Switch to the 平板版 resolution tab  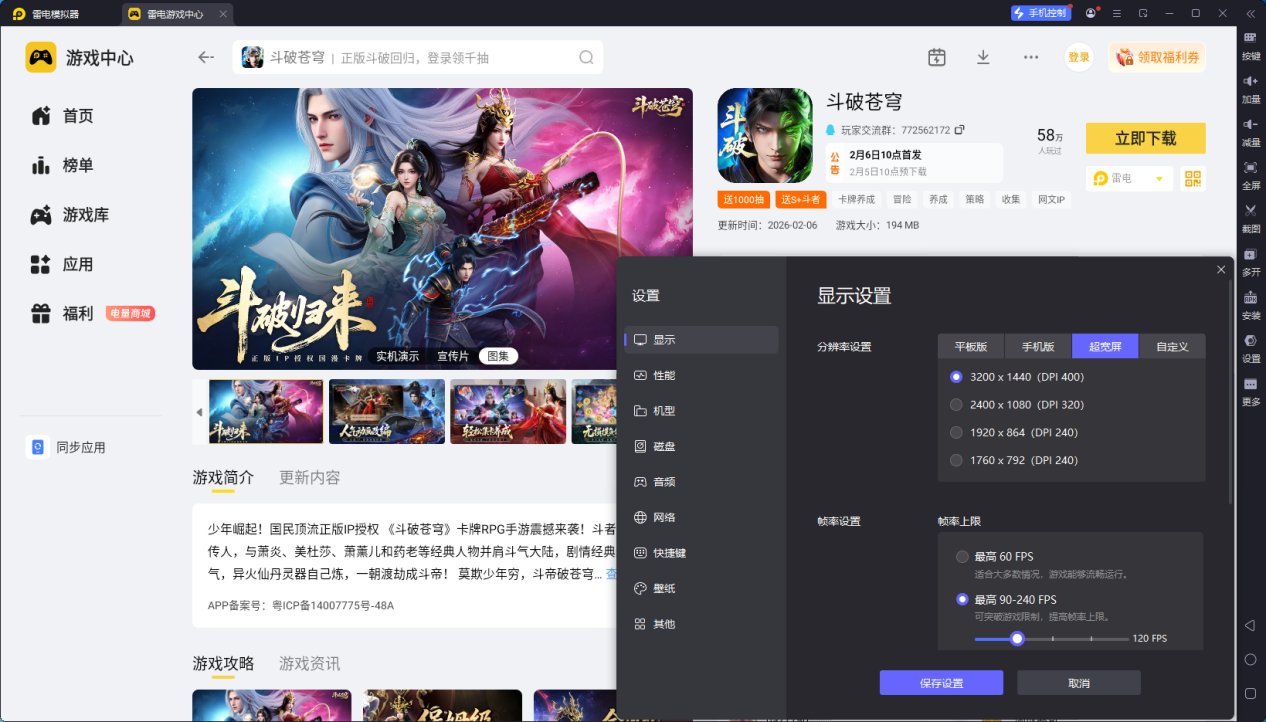tap(971, 346)
